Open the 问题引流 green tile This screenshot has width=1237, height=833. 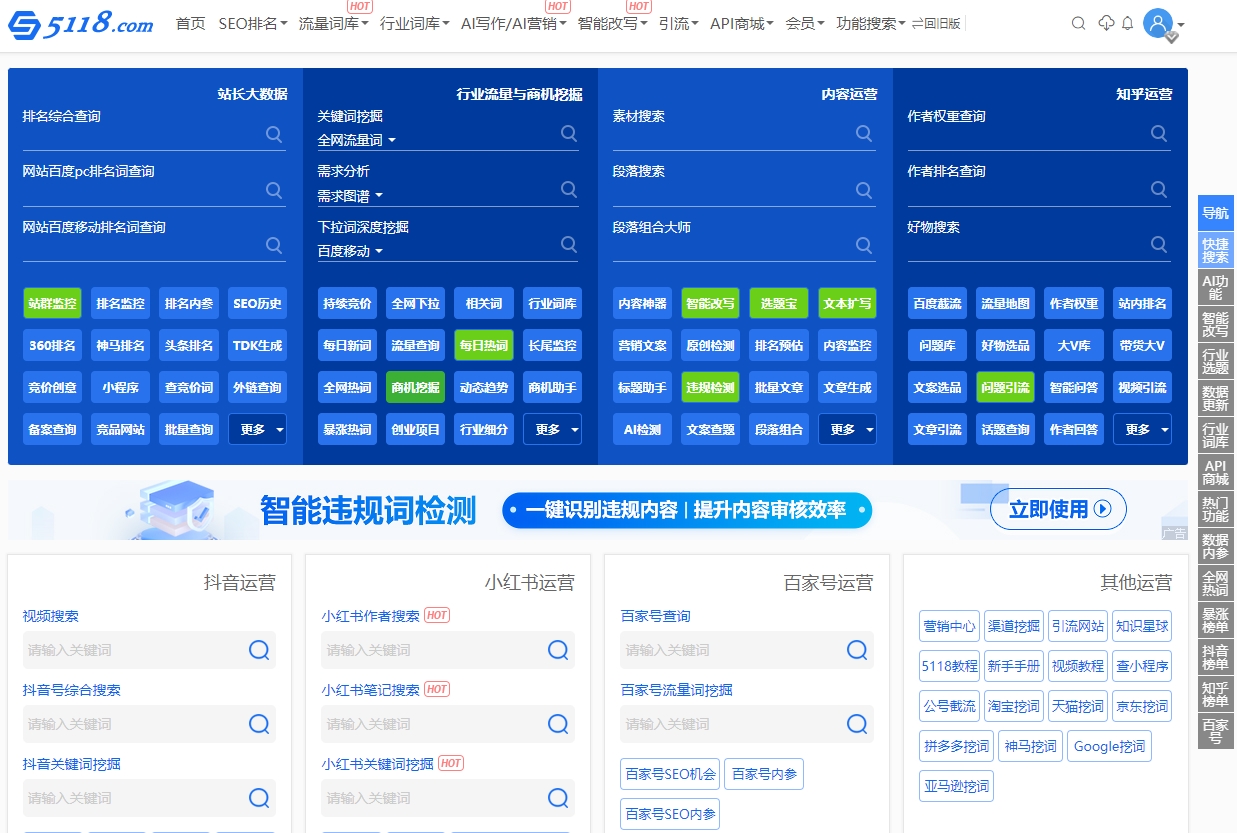1005,387
